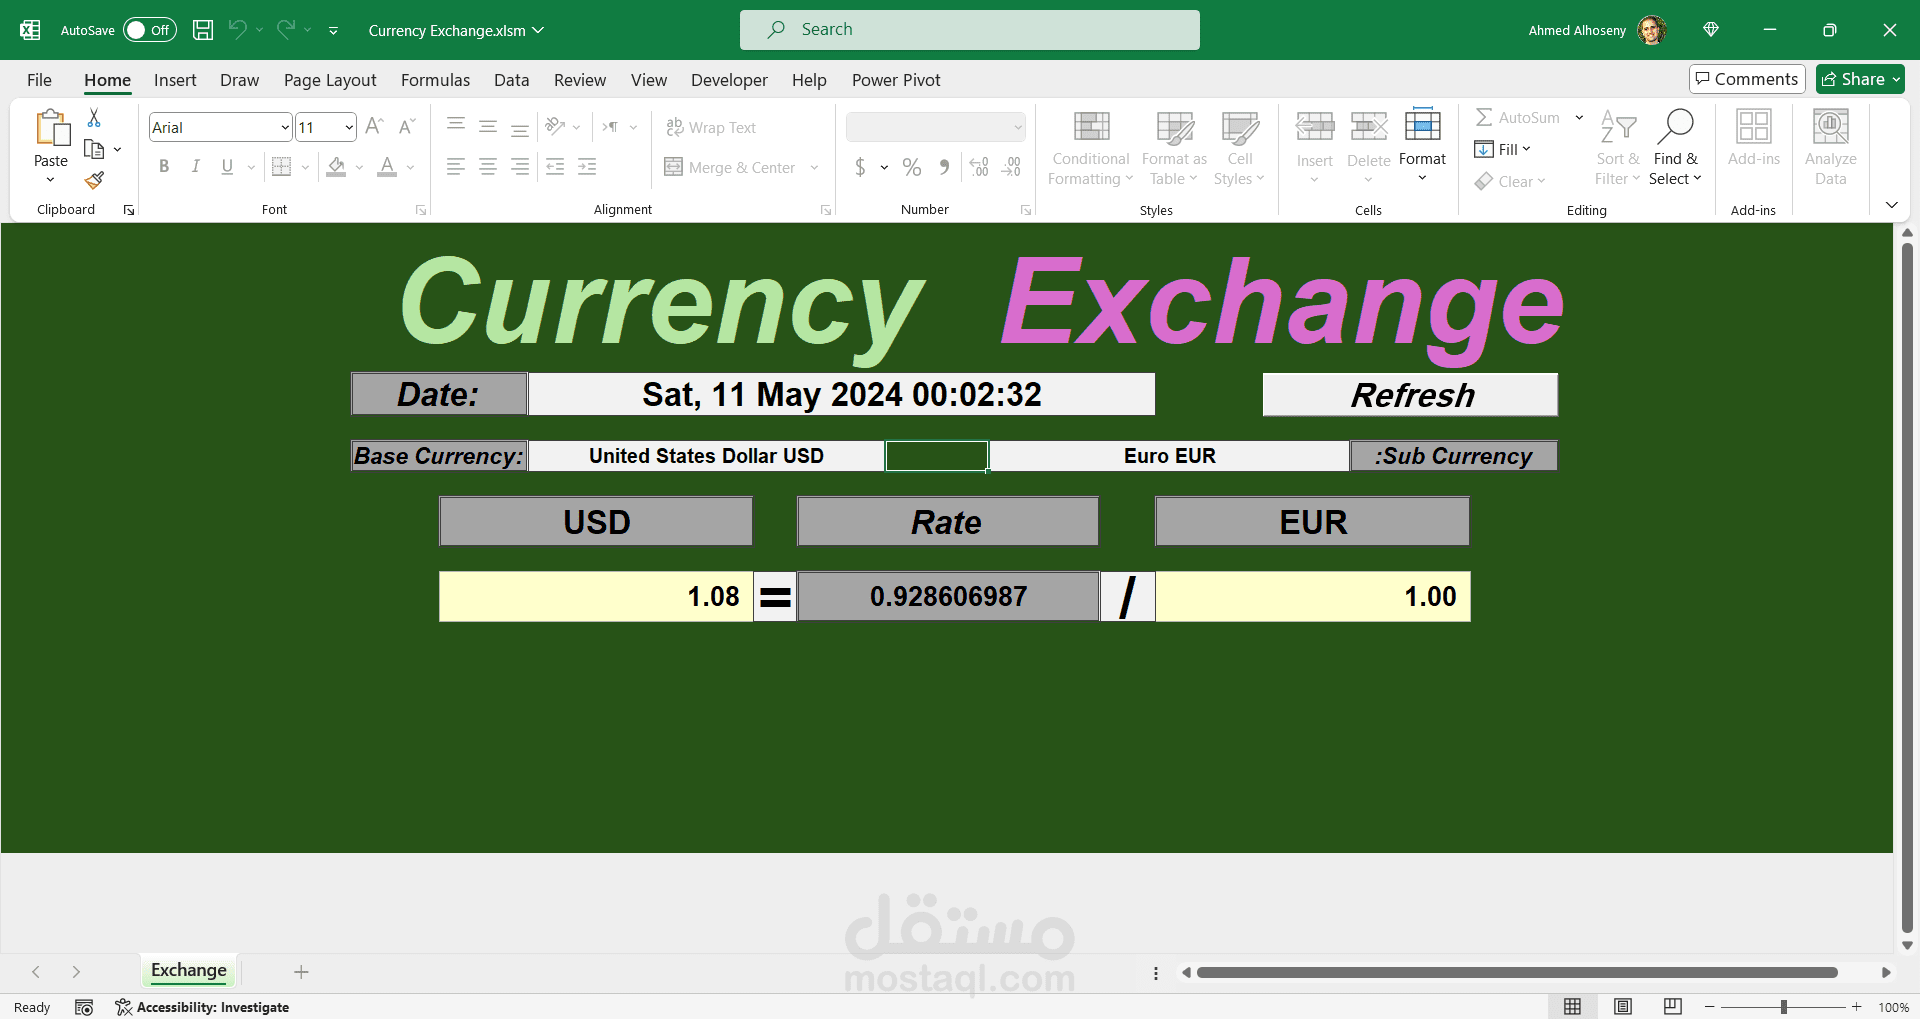Decrease font size with the smaller A icon
The image size is (1920, 1019).
[x=406, y=127]
